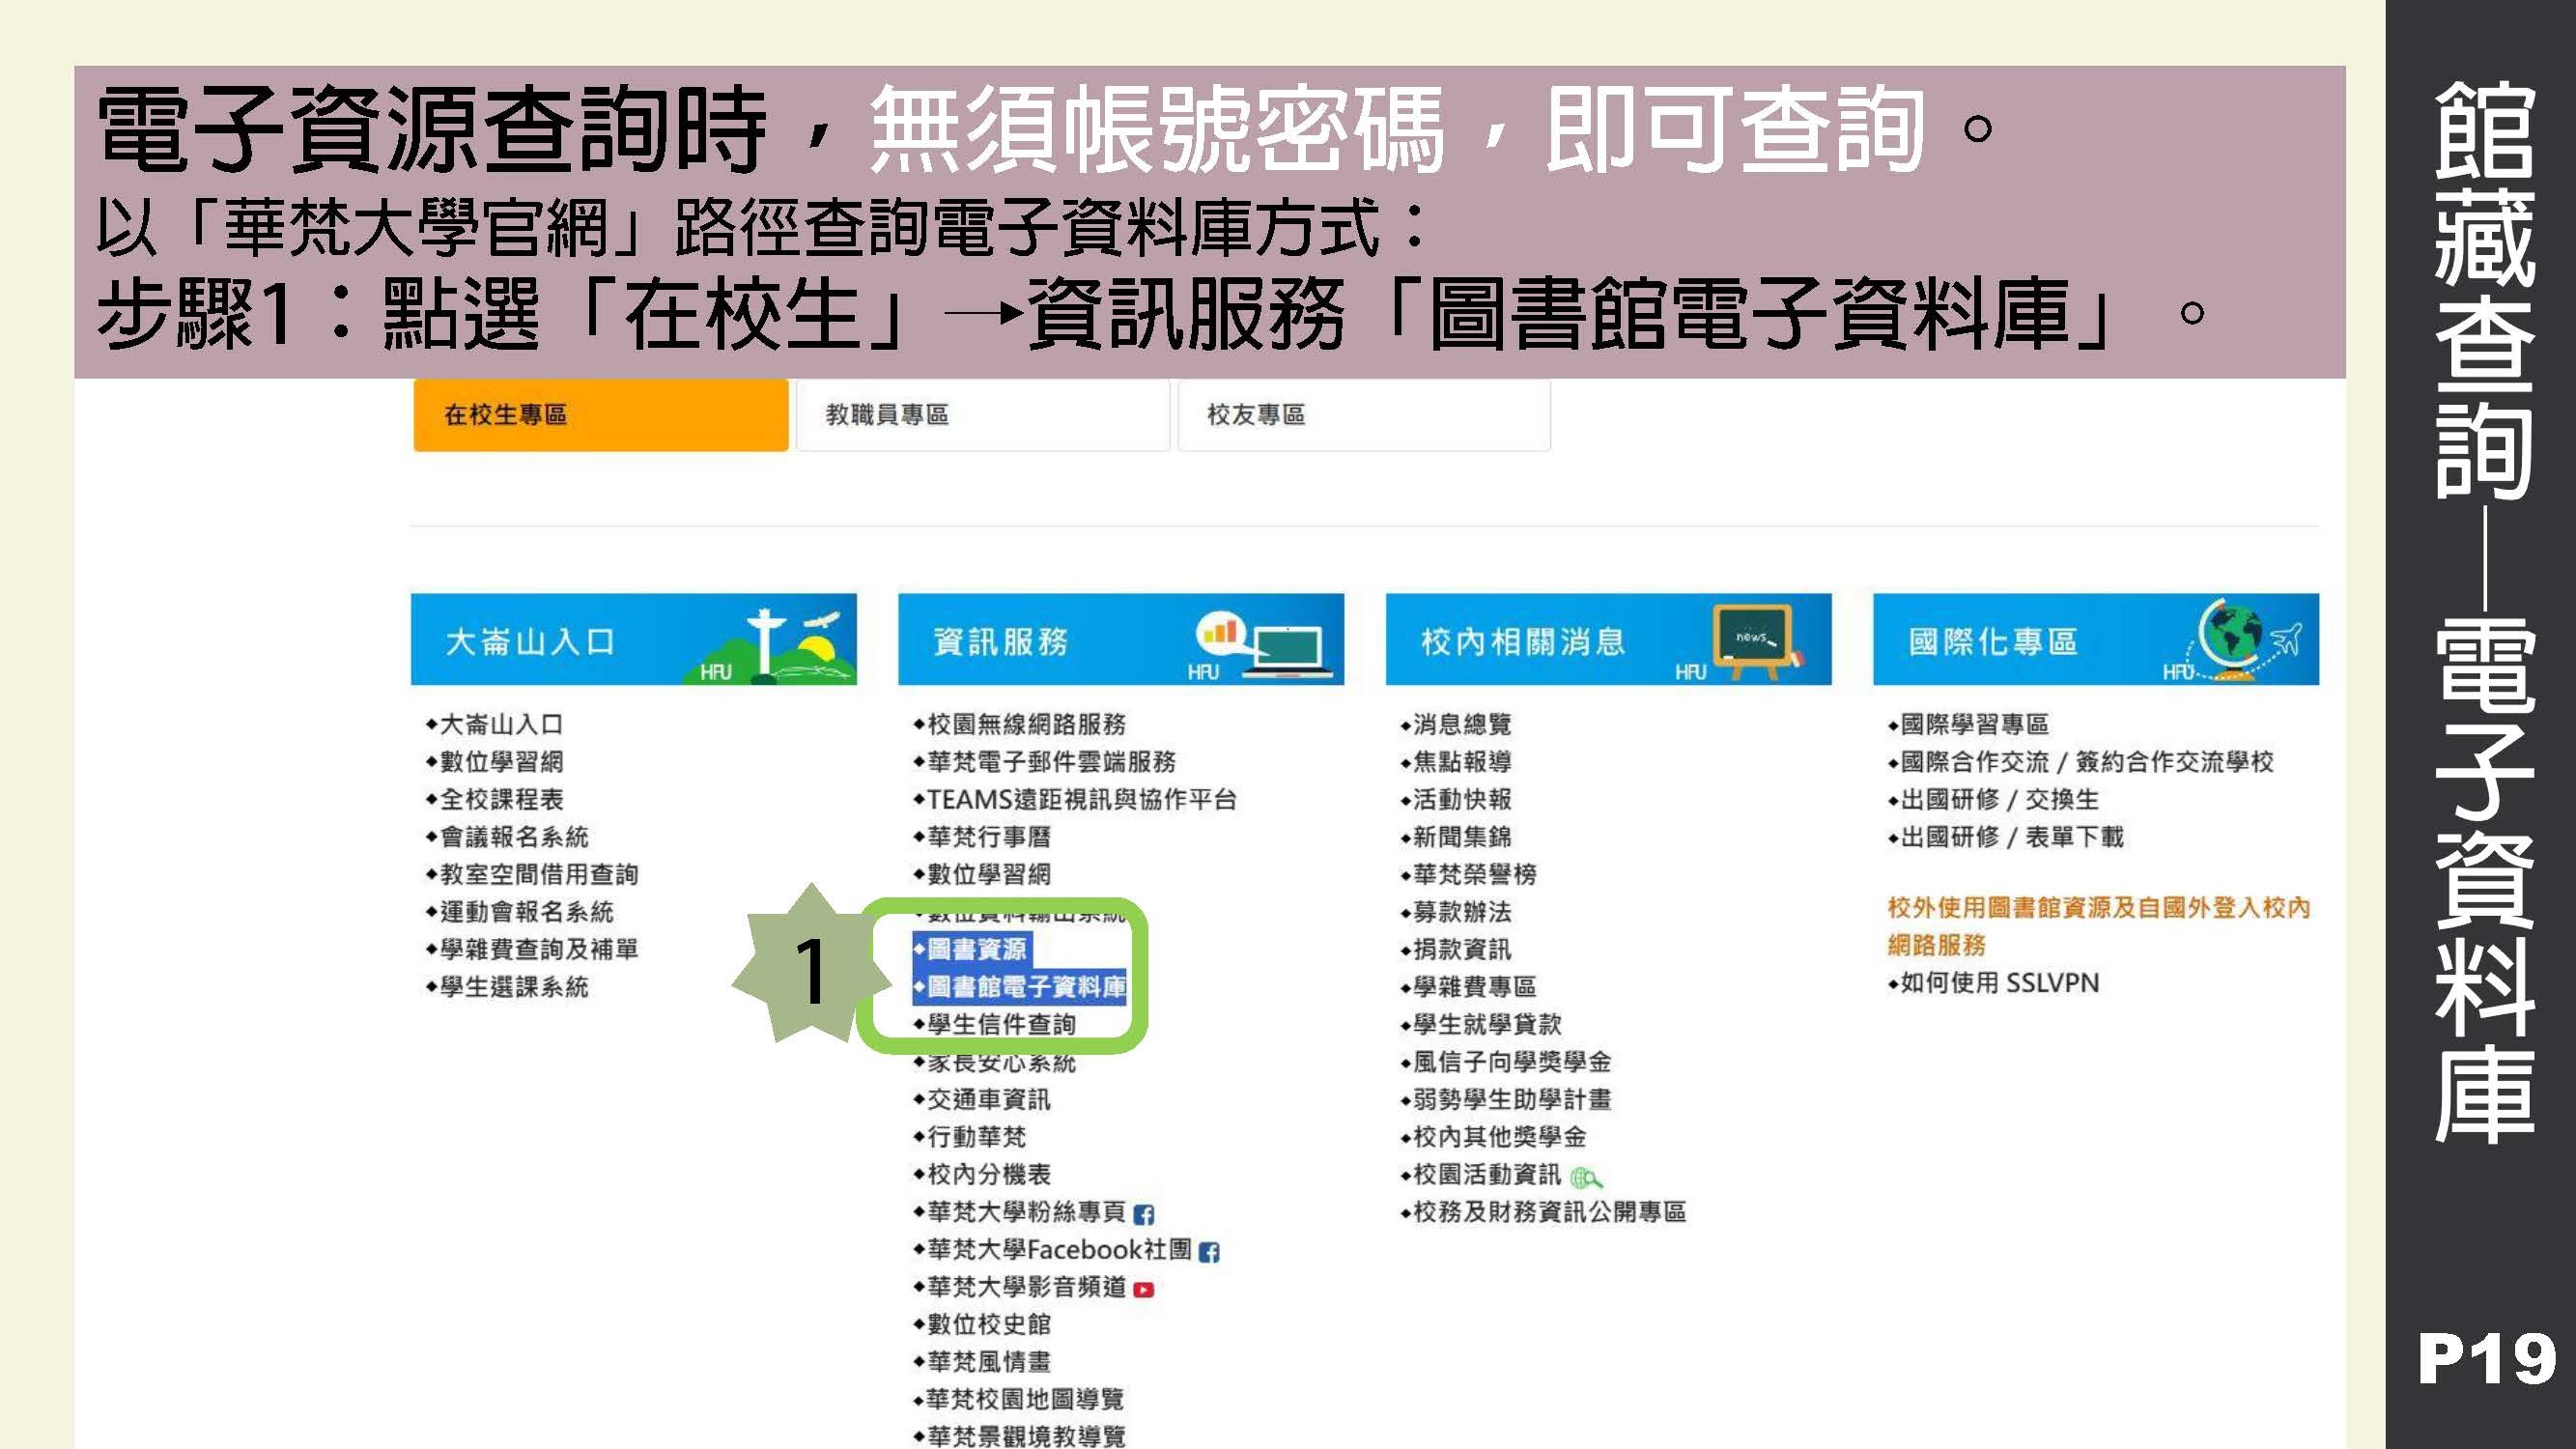Screen dimensions: 2576x1449
Task: Open 校園無線網路服務 link
Action: click(x=1026, y=724)
